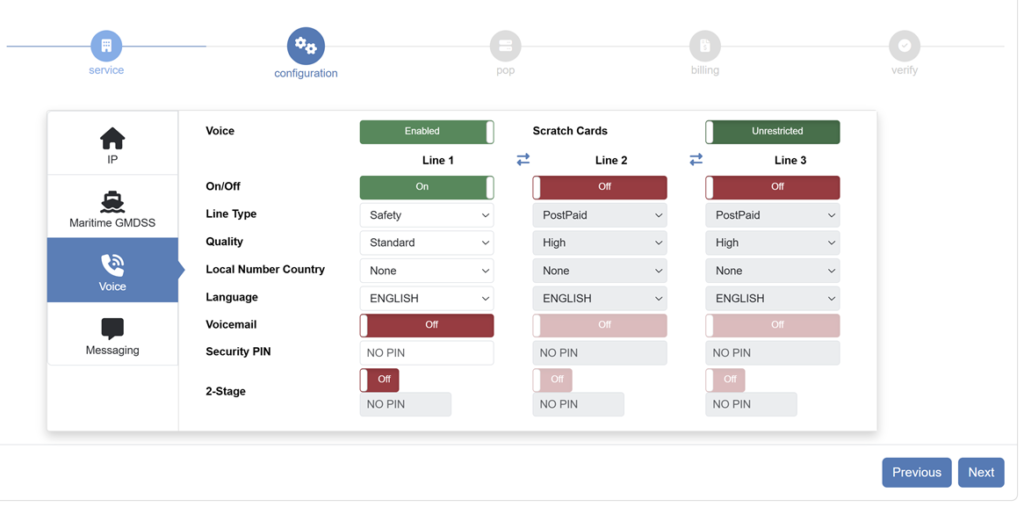
Task: Toggle Line 1 2-Stage Off switch
Action: [379, 380]
